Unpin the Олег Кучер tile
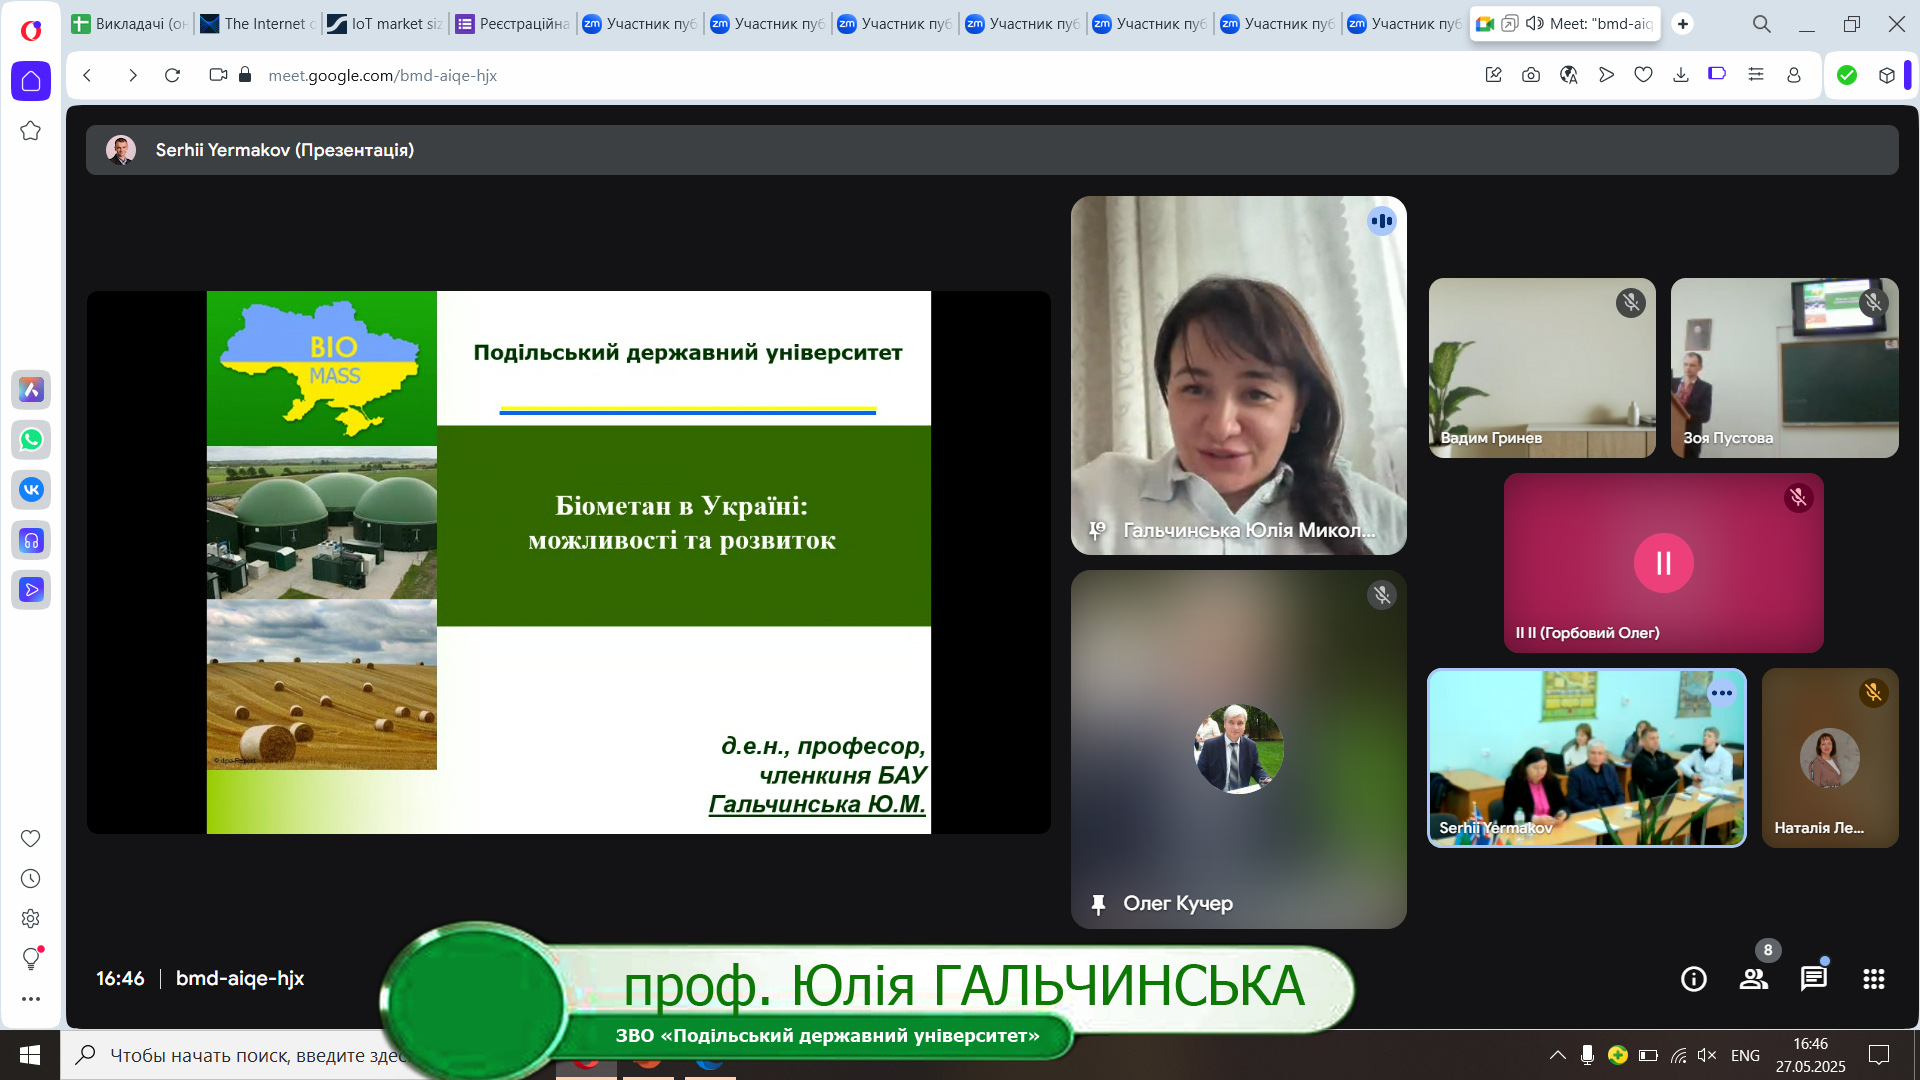 1098,904
